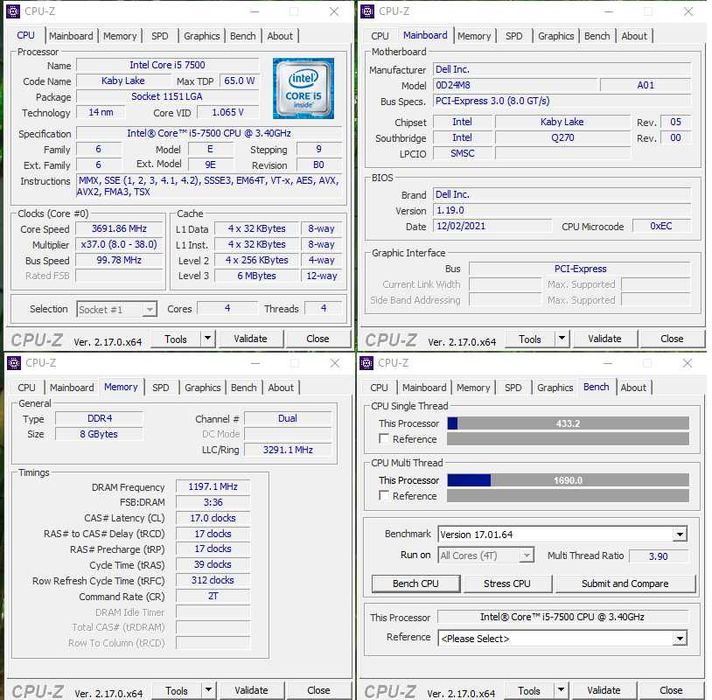The width and height of the screenshot is (712, 700).
Task: Tick Reference checkbox under CPU Single Thread
Action: pos(384,439)
